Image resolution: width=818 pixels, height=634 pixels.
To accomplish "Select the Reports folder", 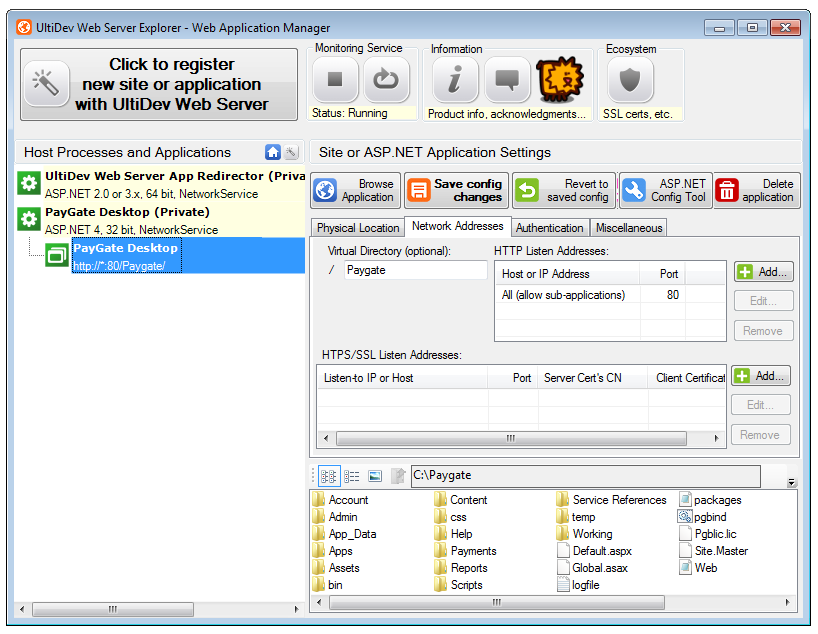I will click(461, 568).
